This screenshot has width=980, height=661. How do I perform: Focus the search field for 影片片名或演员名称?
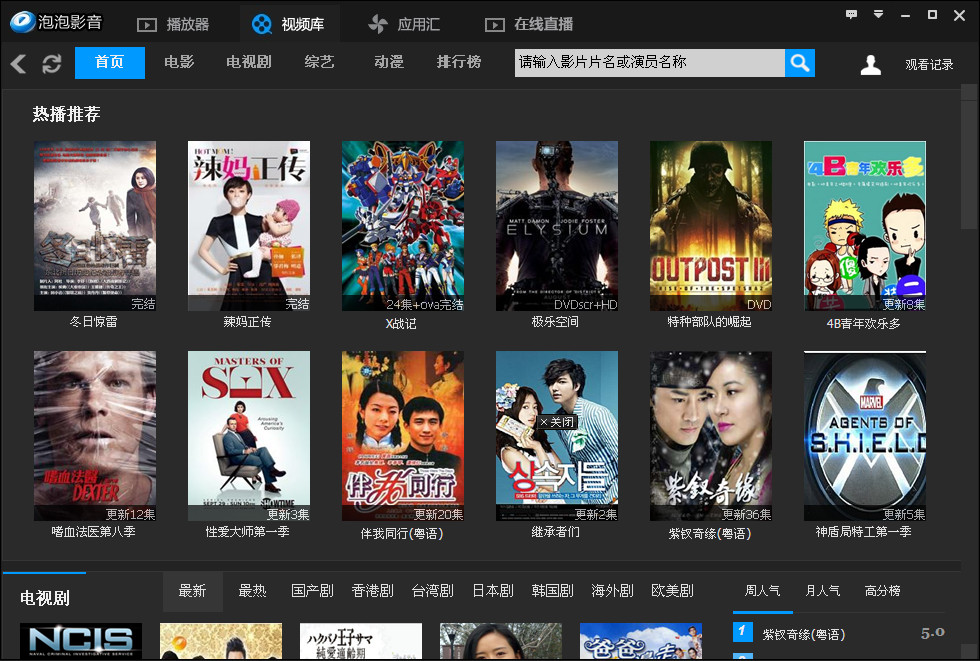(x=649, y=62)
